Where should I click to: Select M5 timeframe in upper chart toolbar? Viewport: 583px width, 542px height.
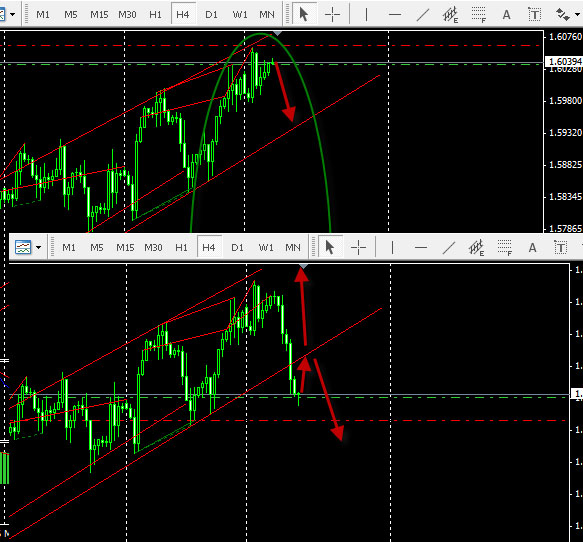tap(71, 14)
